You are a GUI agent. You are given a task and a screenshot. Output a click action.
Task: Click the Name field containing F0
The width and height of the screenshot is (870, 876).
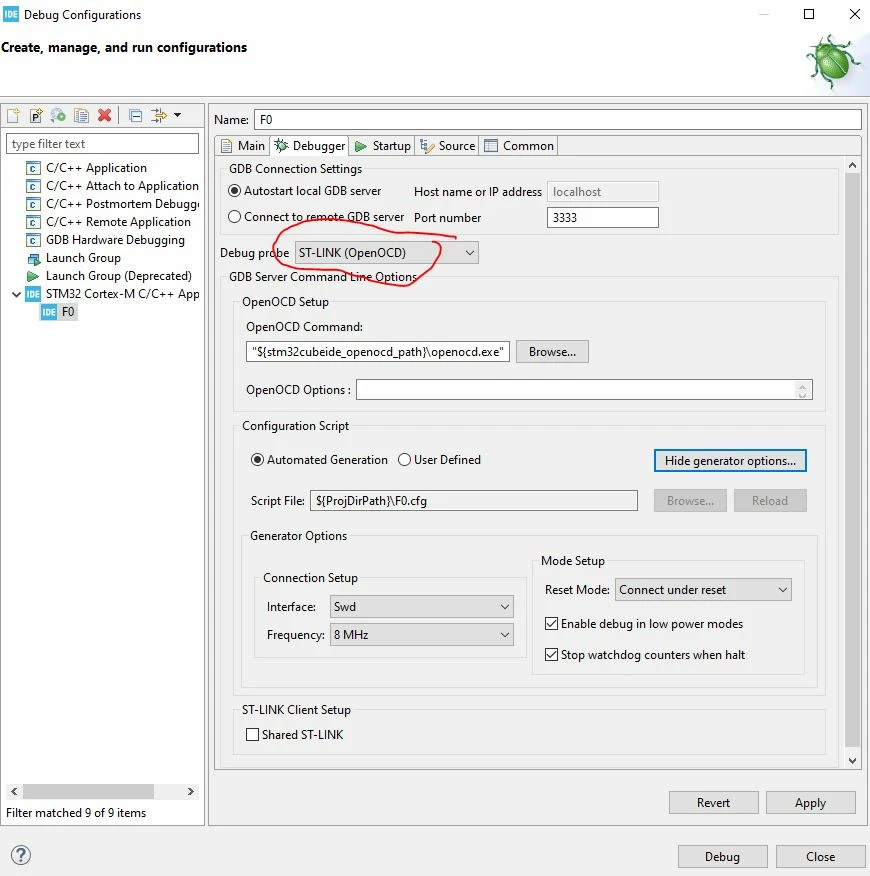click(558, 120)
